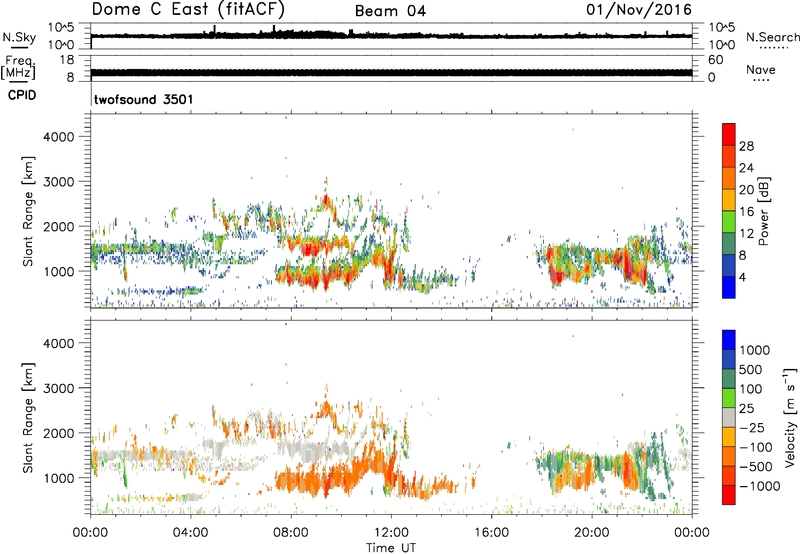The width and height of the screenshot is (800, 554).
Task: Click the 'Power [dB]' colorbar title
Action: click(763, 211)
